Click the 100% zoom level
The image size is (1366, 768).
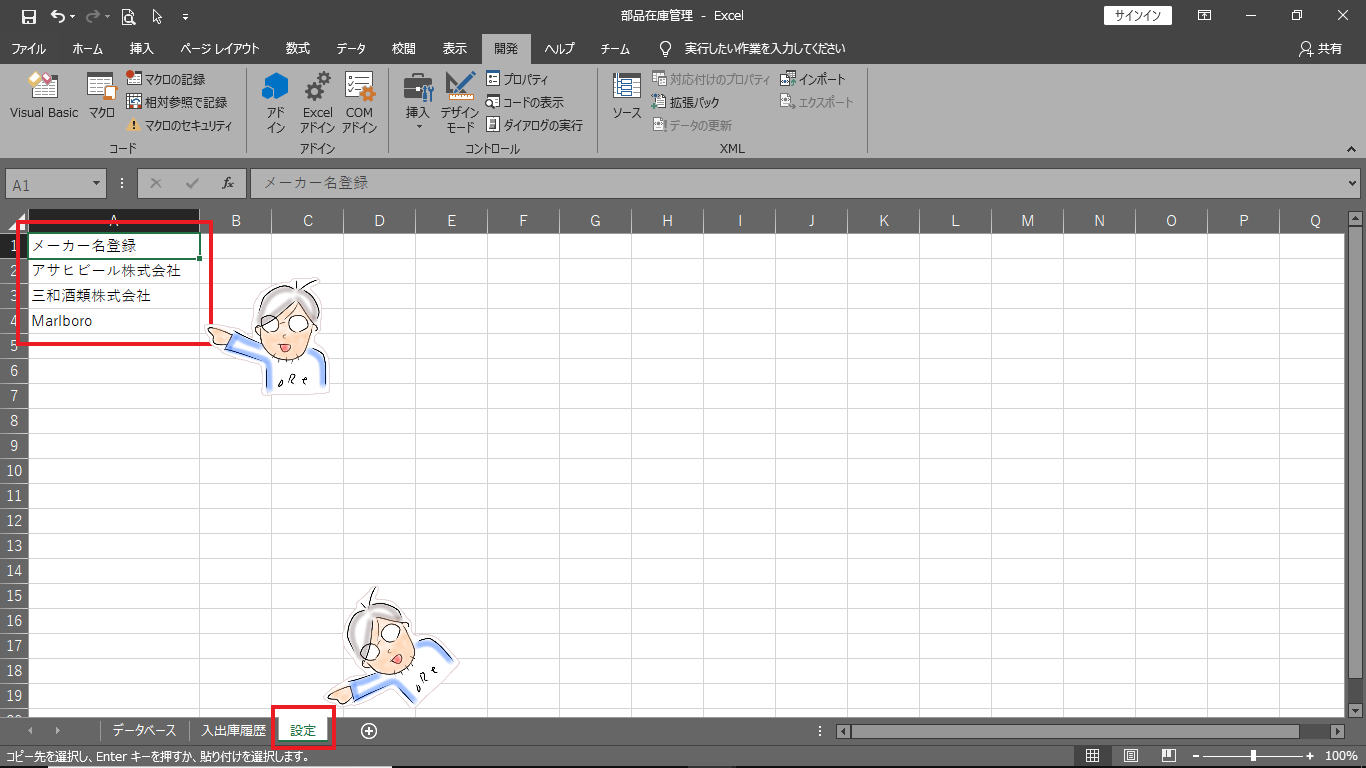tap(1340, 756)
